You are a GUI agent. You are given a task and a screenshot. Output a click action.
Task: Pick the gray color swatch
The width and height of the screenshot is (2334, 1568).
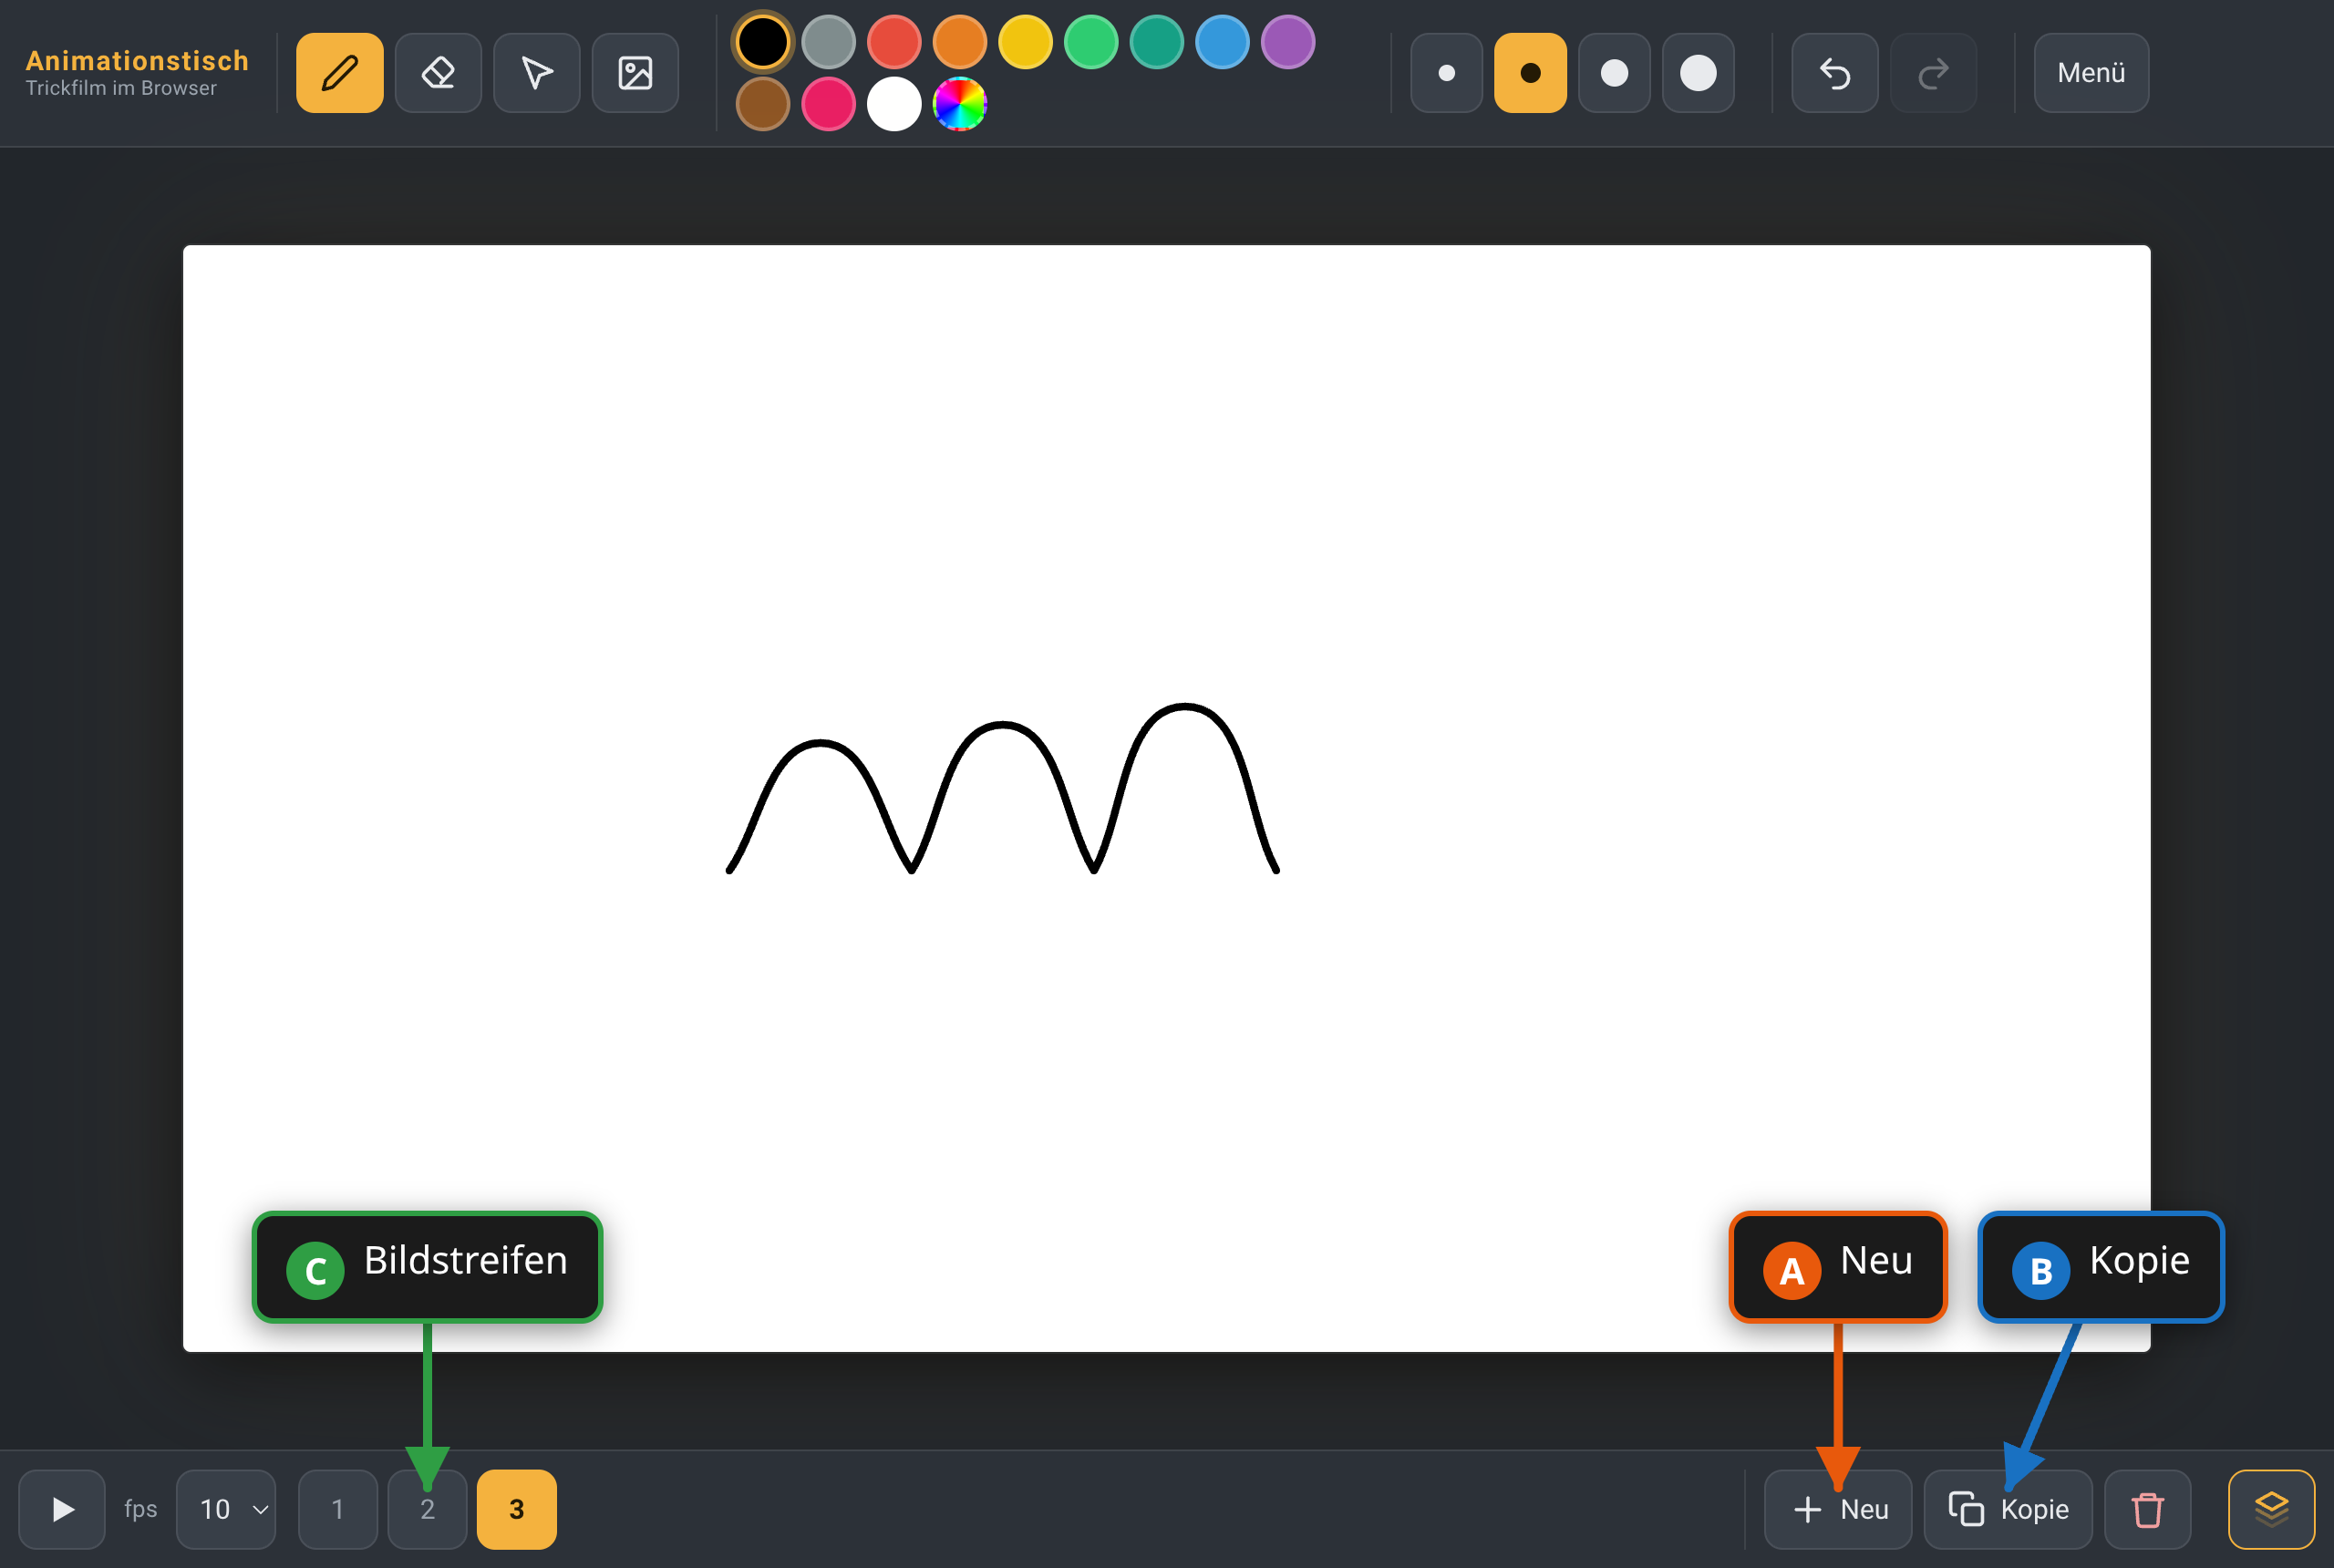pyautogui.click(x=828, y=42)
